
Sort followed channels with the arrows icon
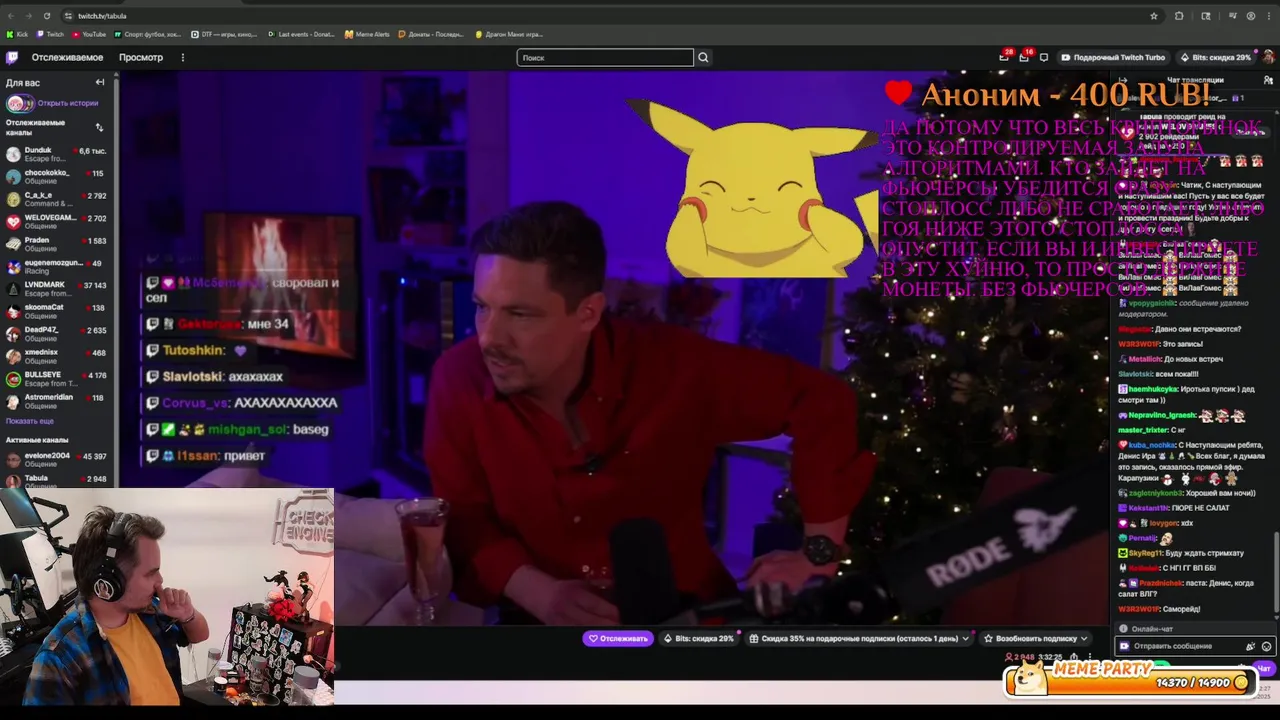(x=99, y=127)
